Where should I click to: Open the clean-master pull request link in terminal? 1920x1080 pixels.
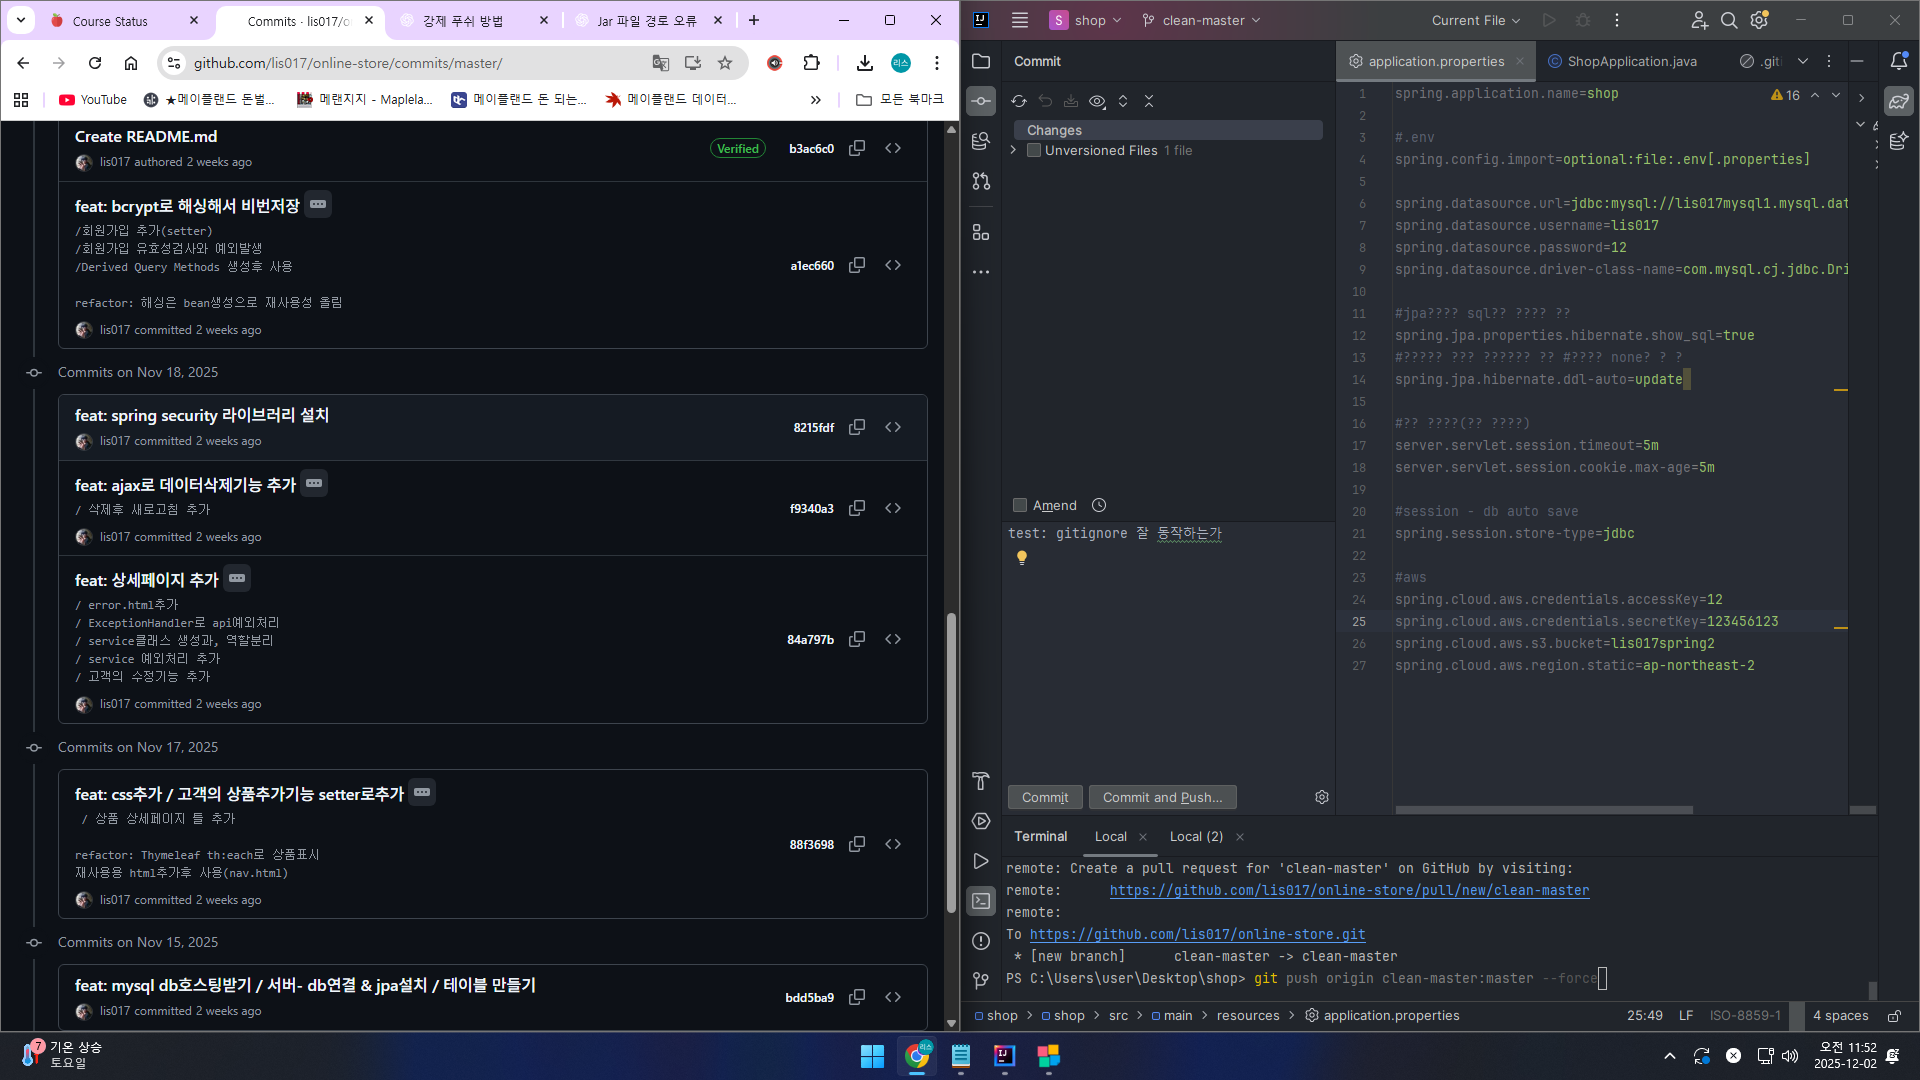[x=1349, y=890]
